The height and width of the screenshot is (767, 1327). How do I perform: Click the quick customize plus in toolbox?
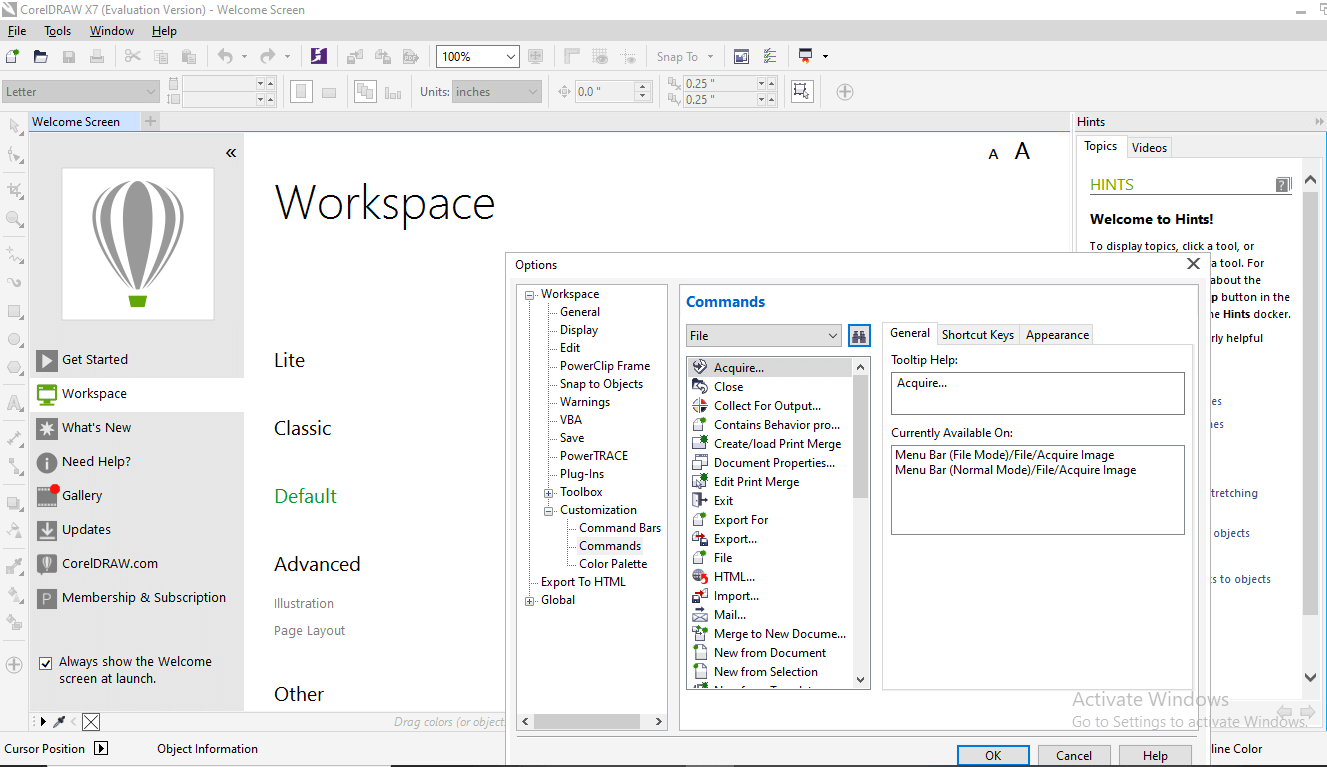14,664
